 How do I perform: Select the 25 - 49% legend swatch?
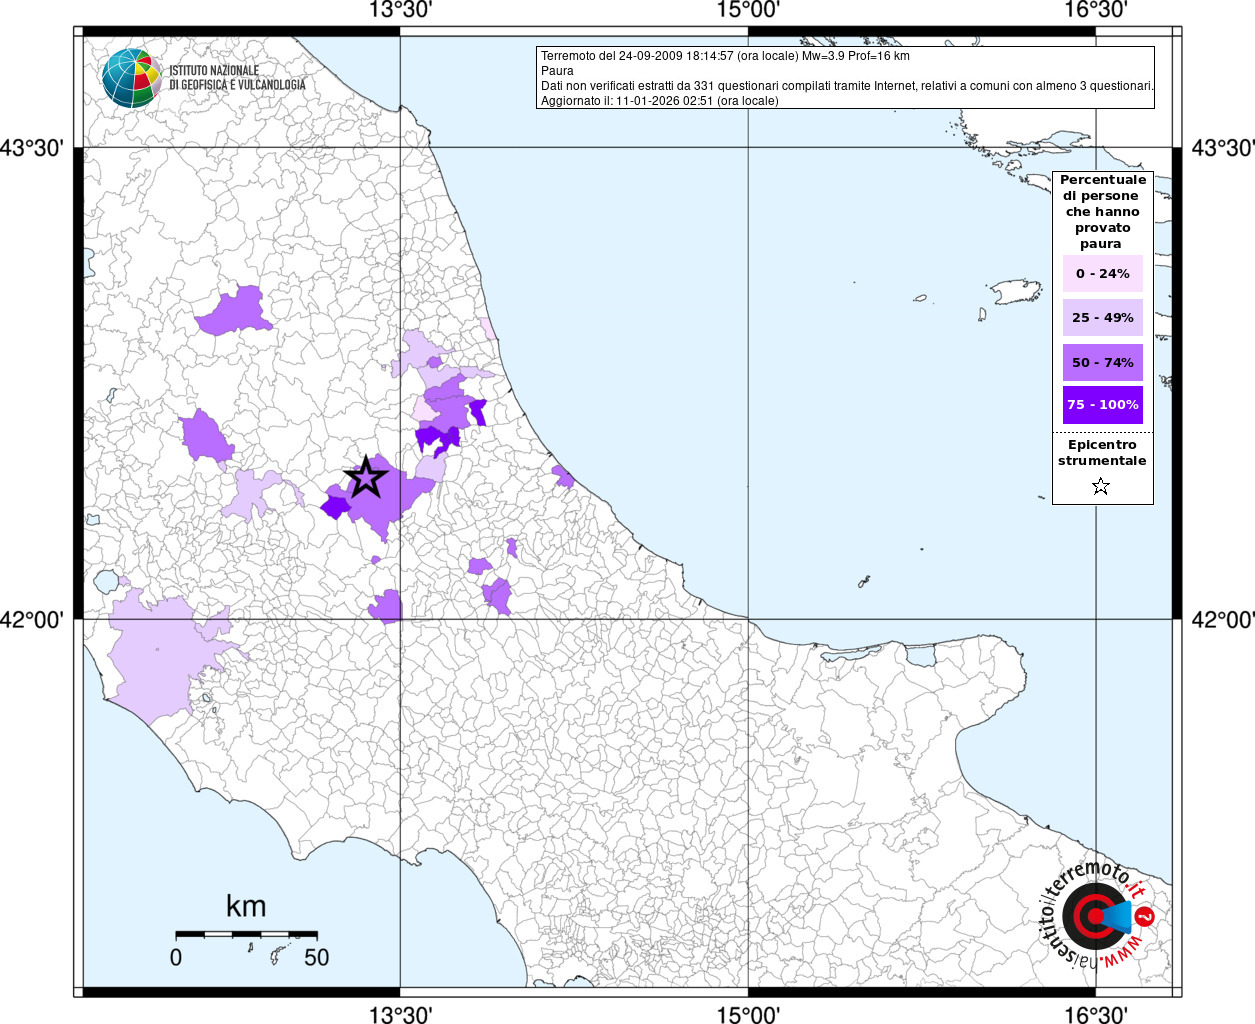pos(1102,318)
